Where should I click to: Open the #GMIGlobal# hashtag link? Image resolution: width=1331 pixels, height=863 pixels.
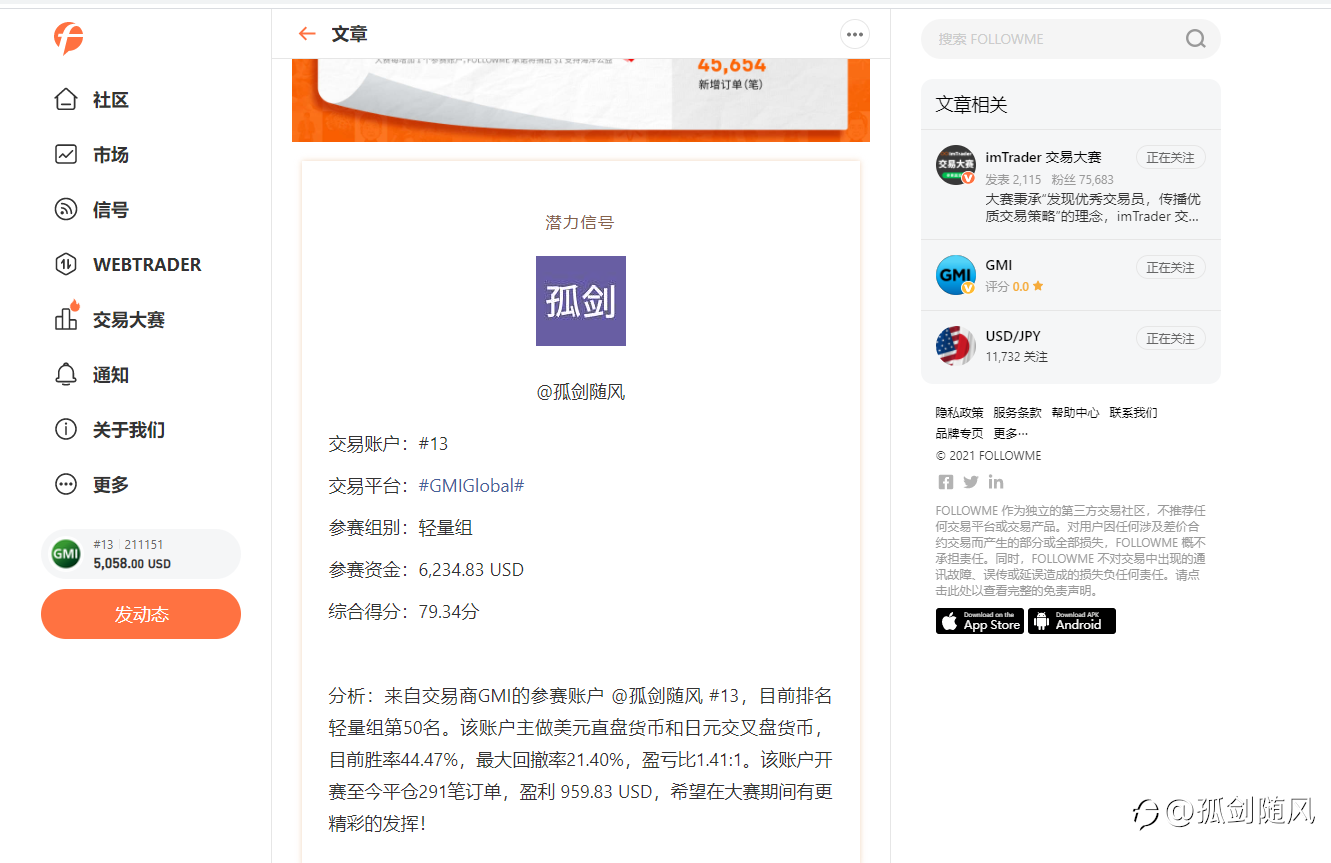tap(471, 486)
